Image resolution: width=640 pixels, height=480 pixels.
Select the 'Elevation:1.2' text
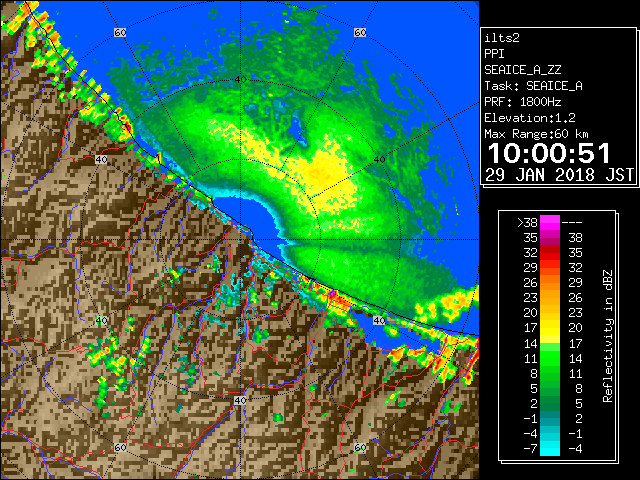tap(530, 118)
